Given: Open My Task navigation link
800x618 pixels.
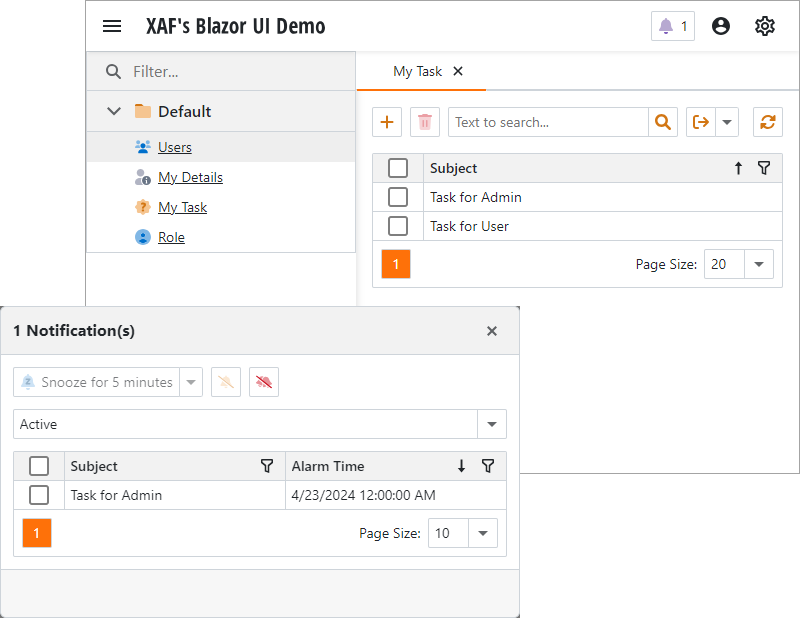Looking at the screenshot, I should tap(182, 207).
